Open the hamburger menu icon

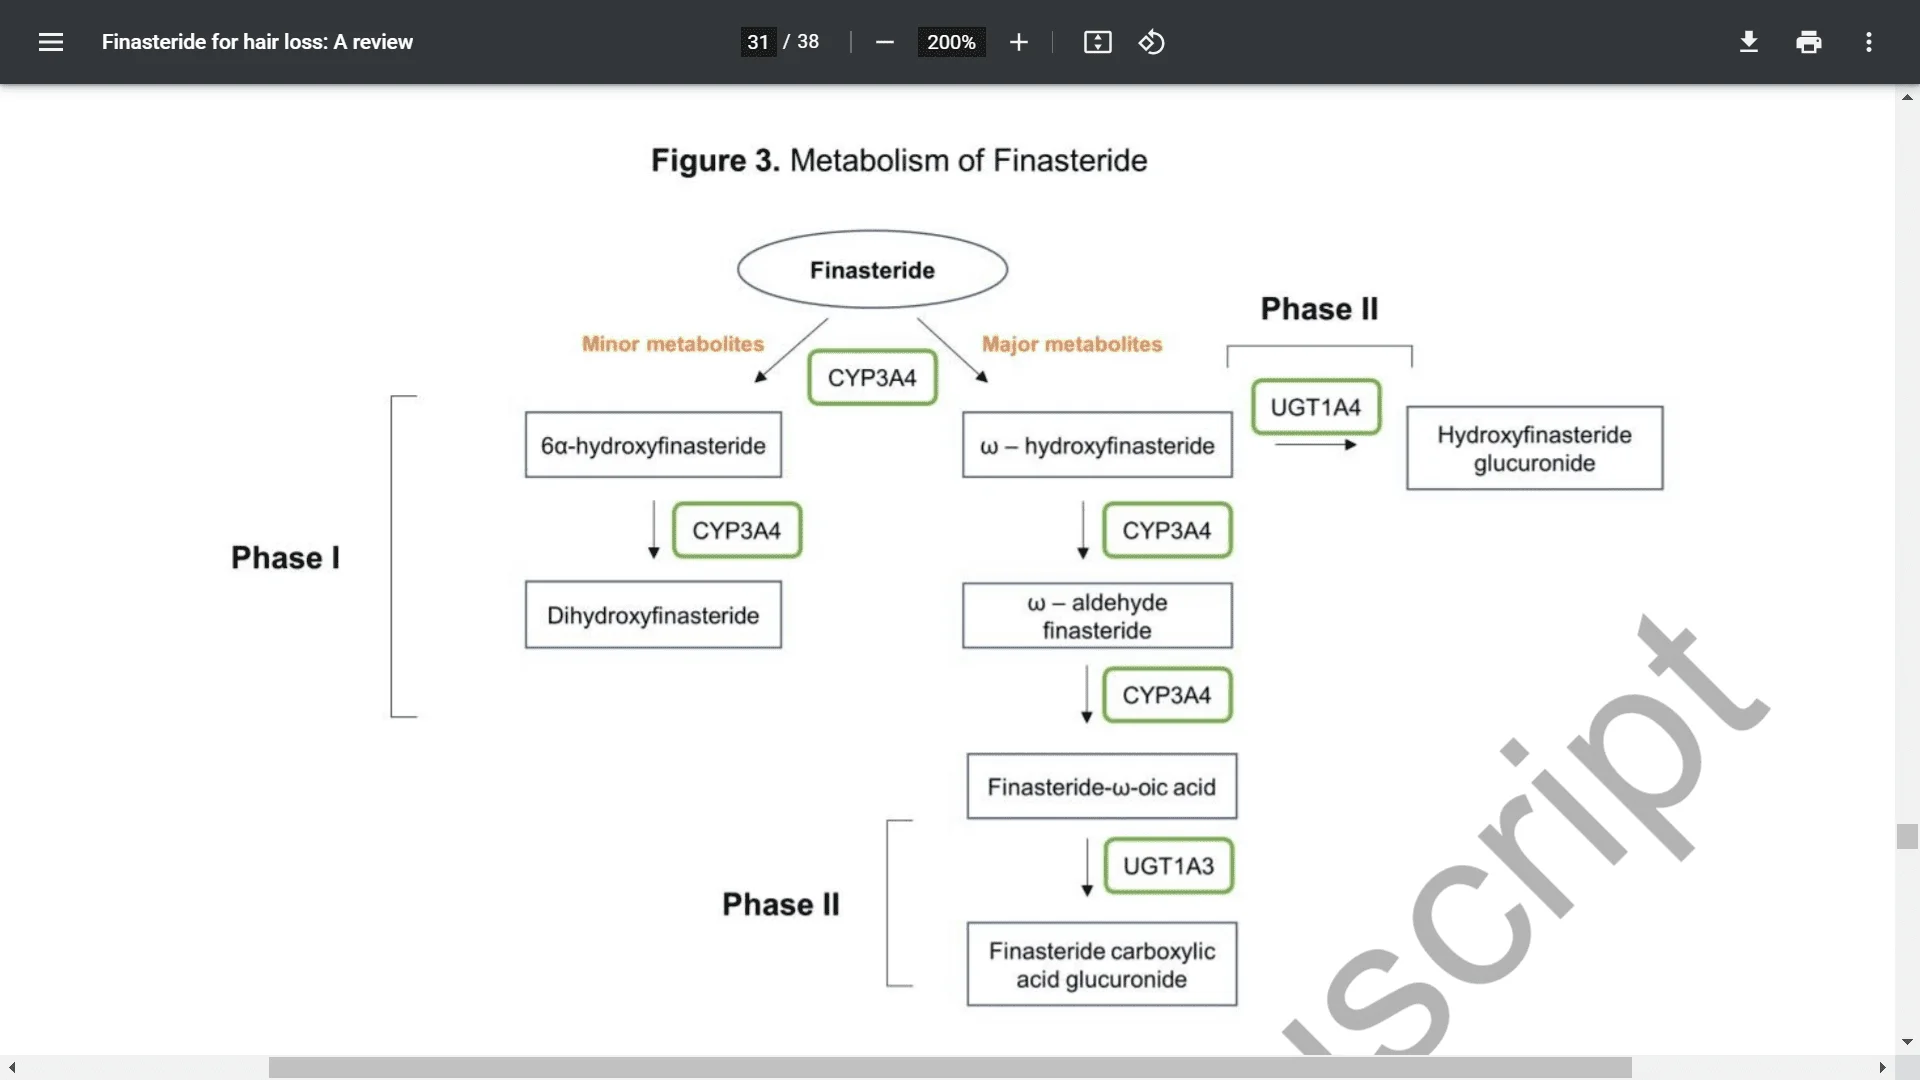51,42
